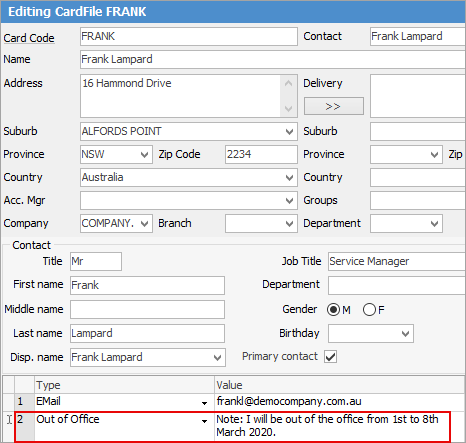466x443 pixels.
Task: Click the contact Department field under Job Title
Action: point(397,286)
